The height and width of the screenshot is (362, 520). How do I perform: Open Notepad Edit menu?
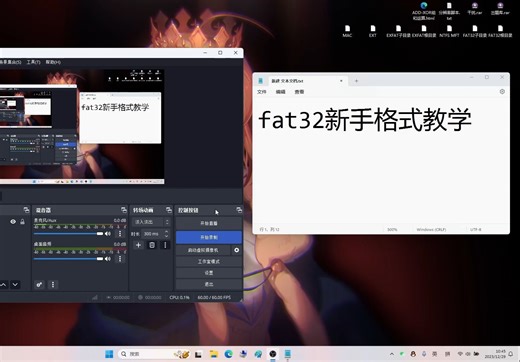(281, 92)
